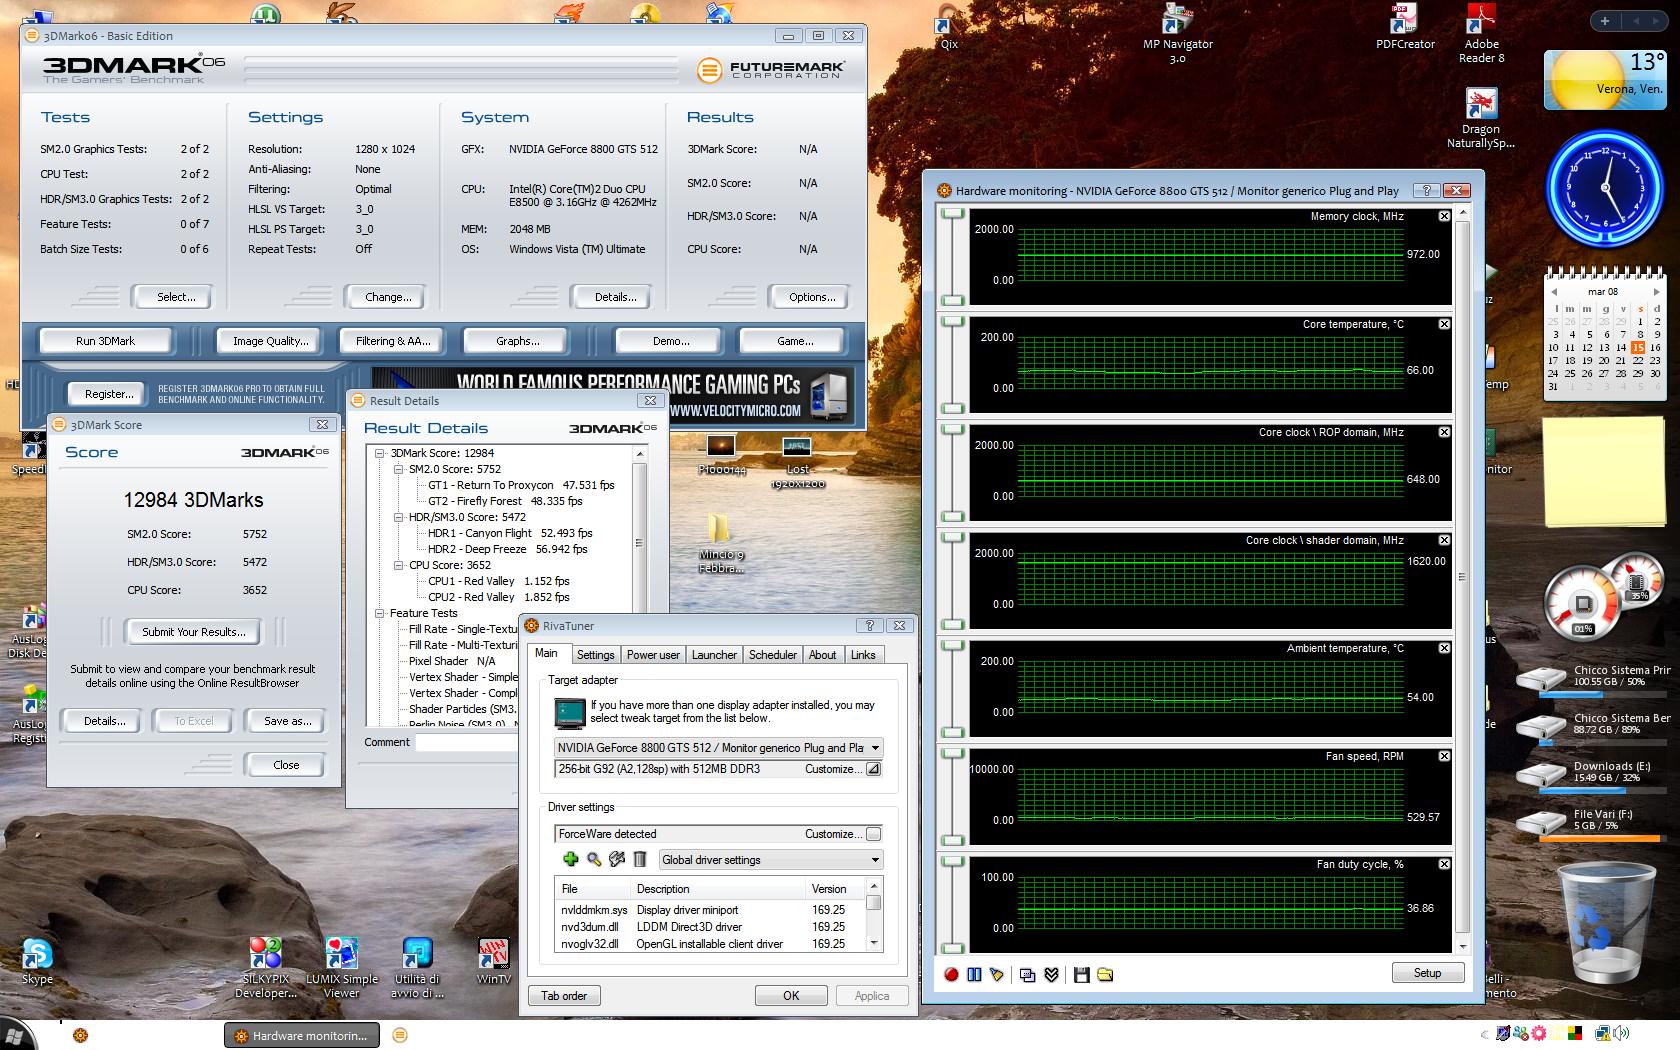Add driver setting with the green plus icon

pos(571,859)
